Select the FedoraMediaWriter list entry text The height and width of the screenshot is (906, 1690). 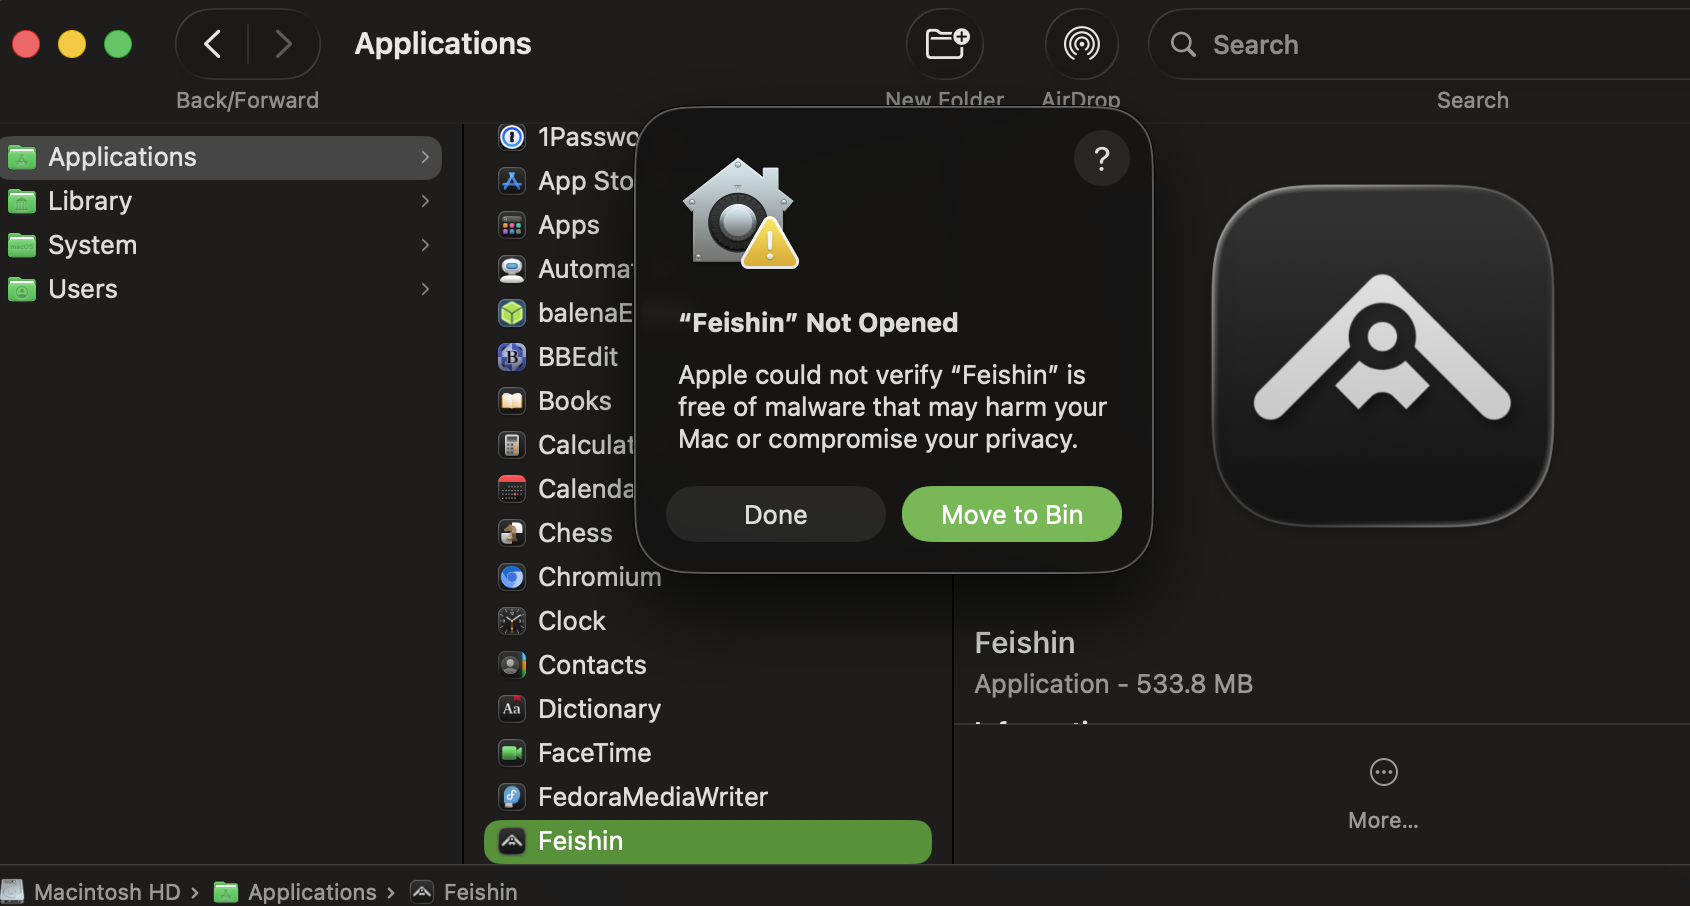(x=653, y=797)
